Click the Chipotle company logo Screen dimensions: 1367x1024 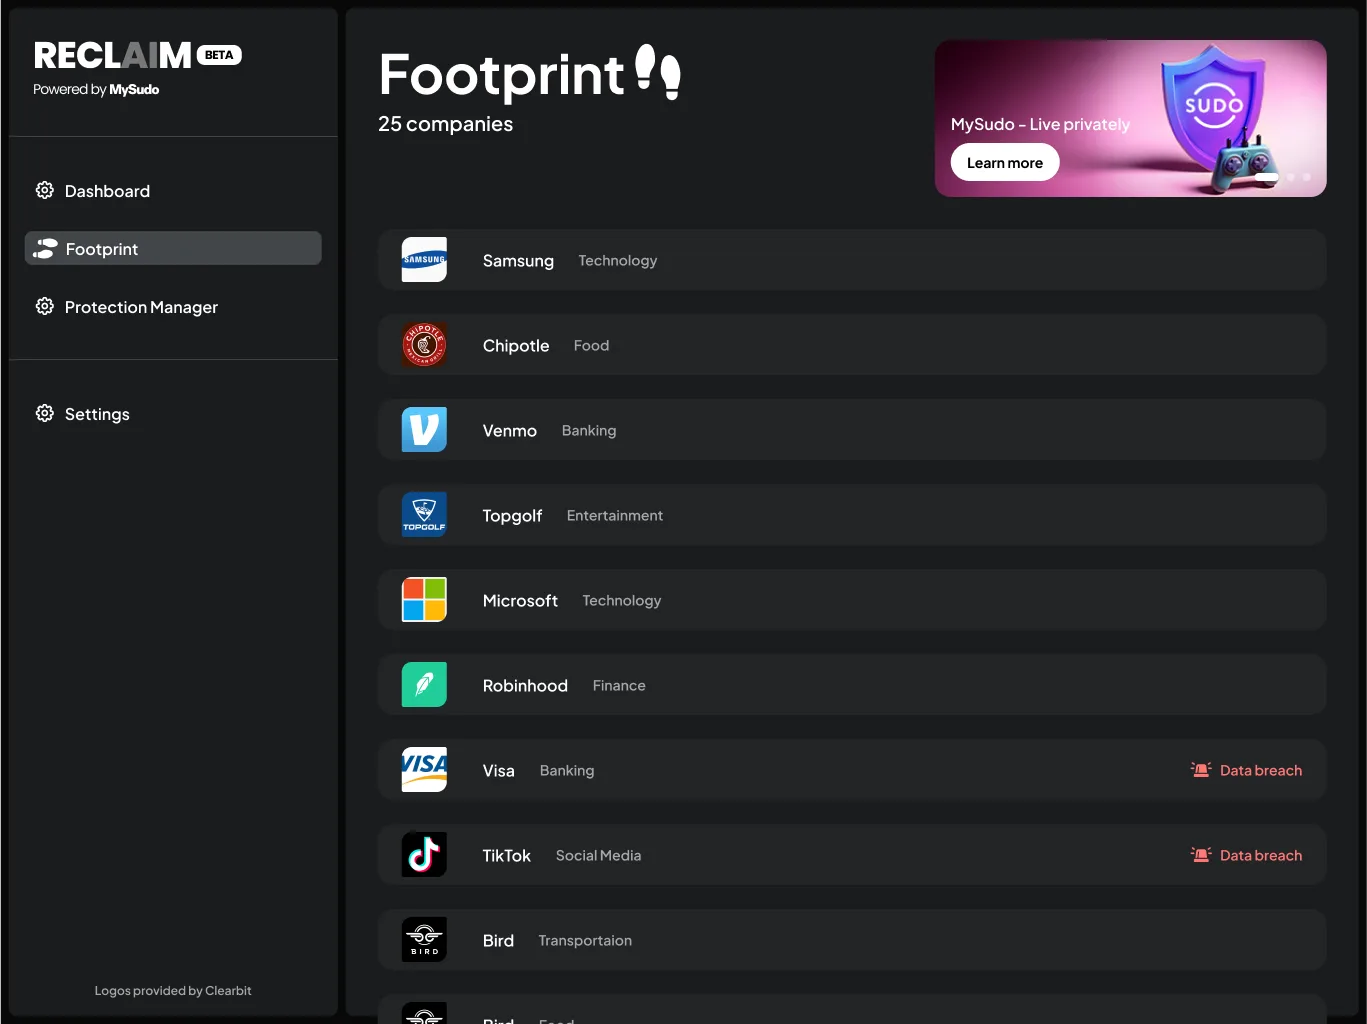coord(424,345)
